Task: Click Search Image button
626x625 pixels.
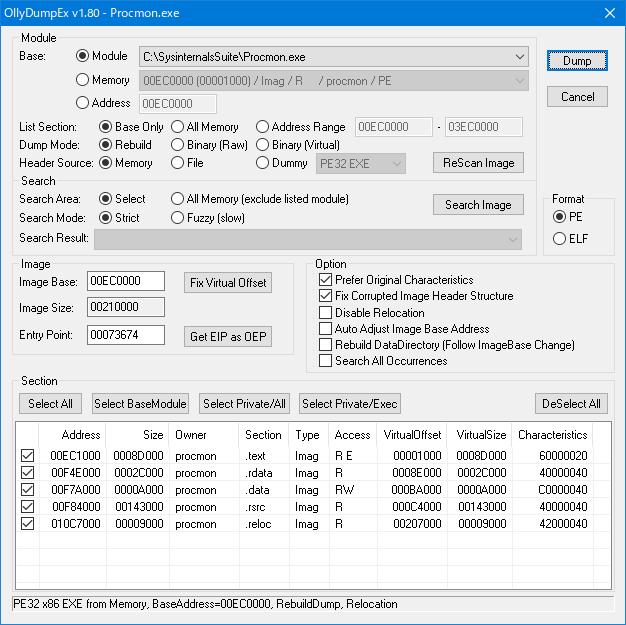Action: tap(478, 205)
